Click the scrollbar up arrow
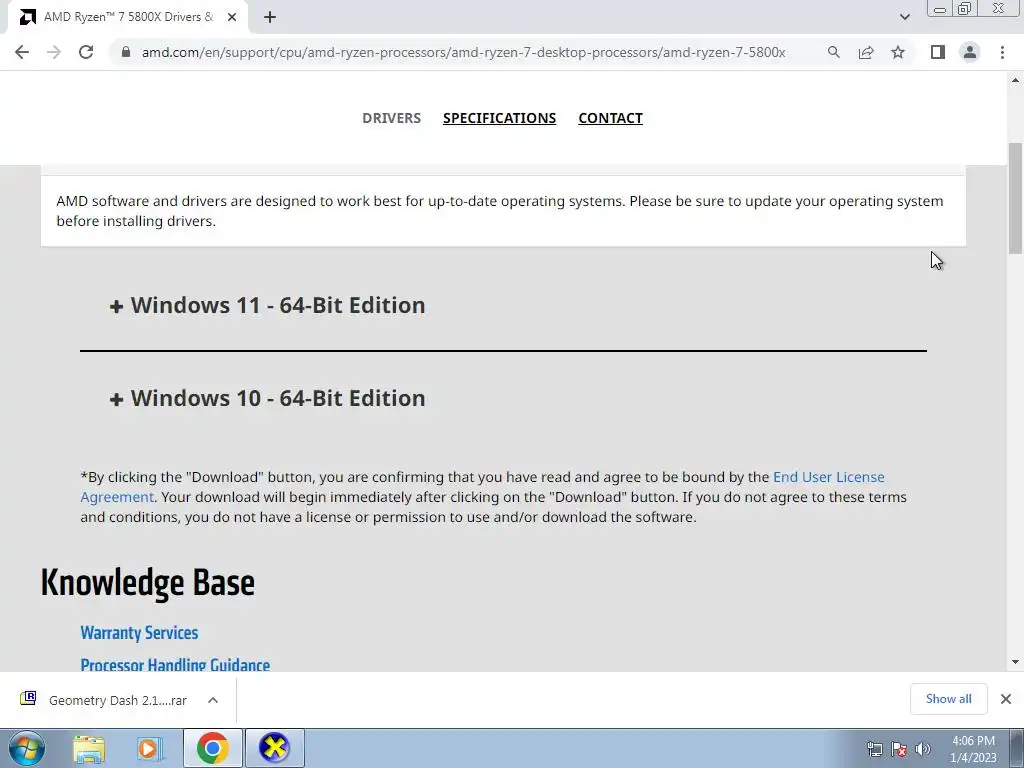Image resolution: width=1024 pixels, height=768 pixels. 1016,80
